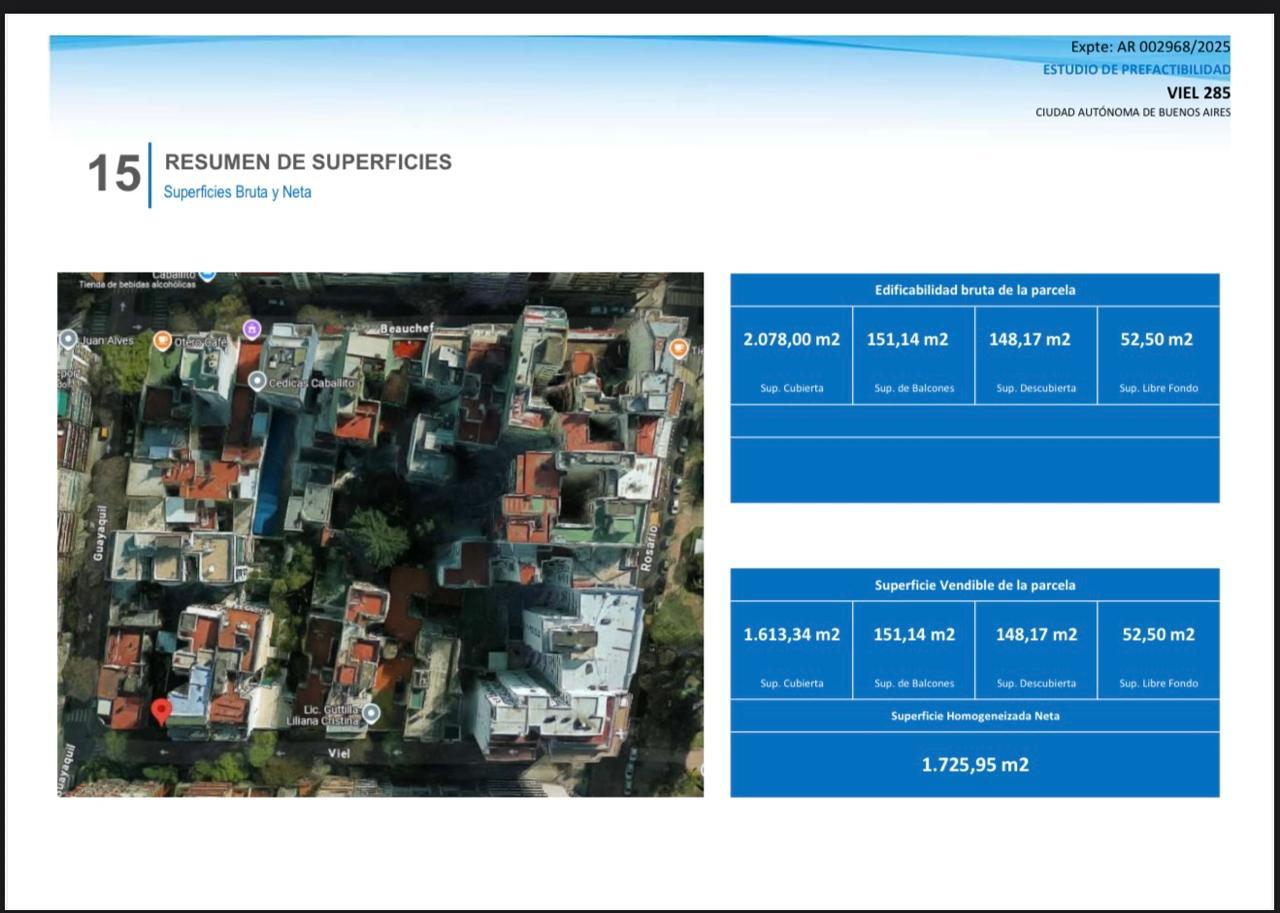Open the aerial map image
1280x913 pixels.
380,534
